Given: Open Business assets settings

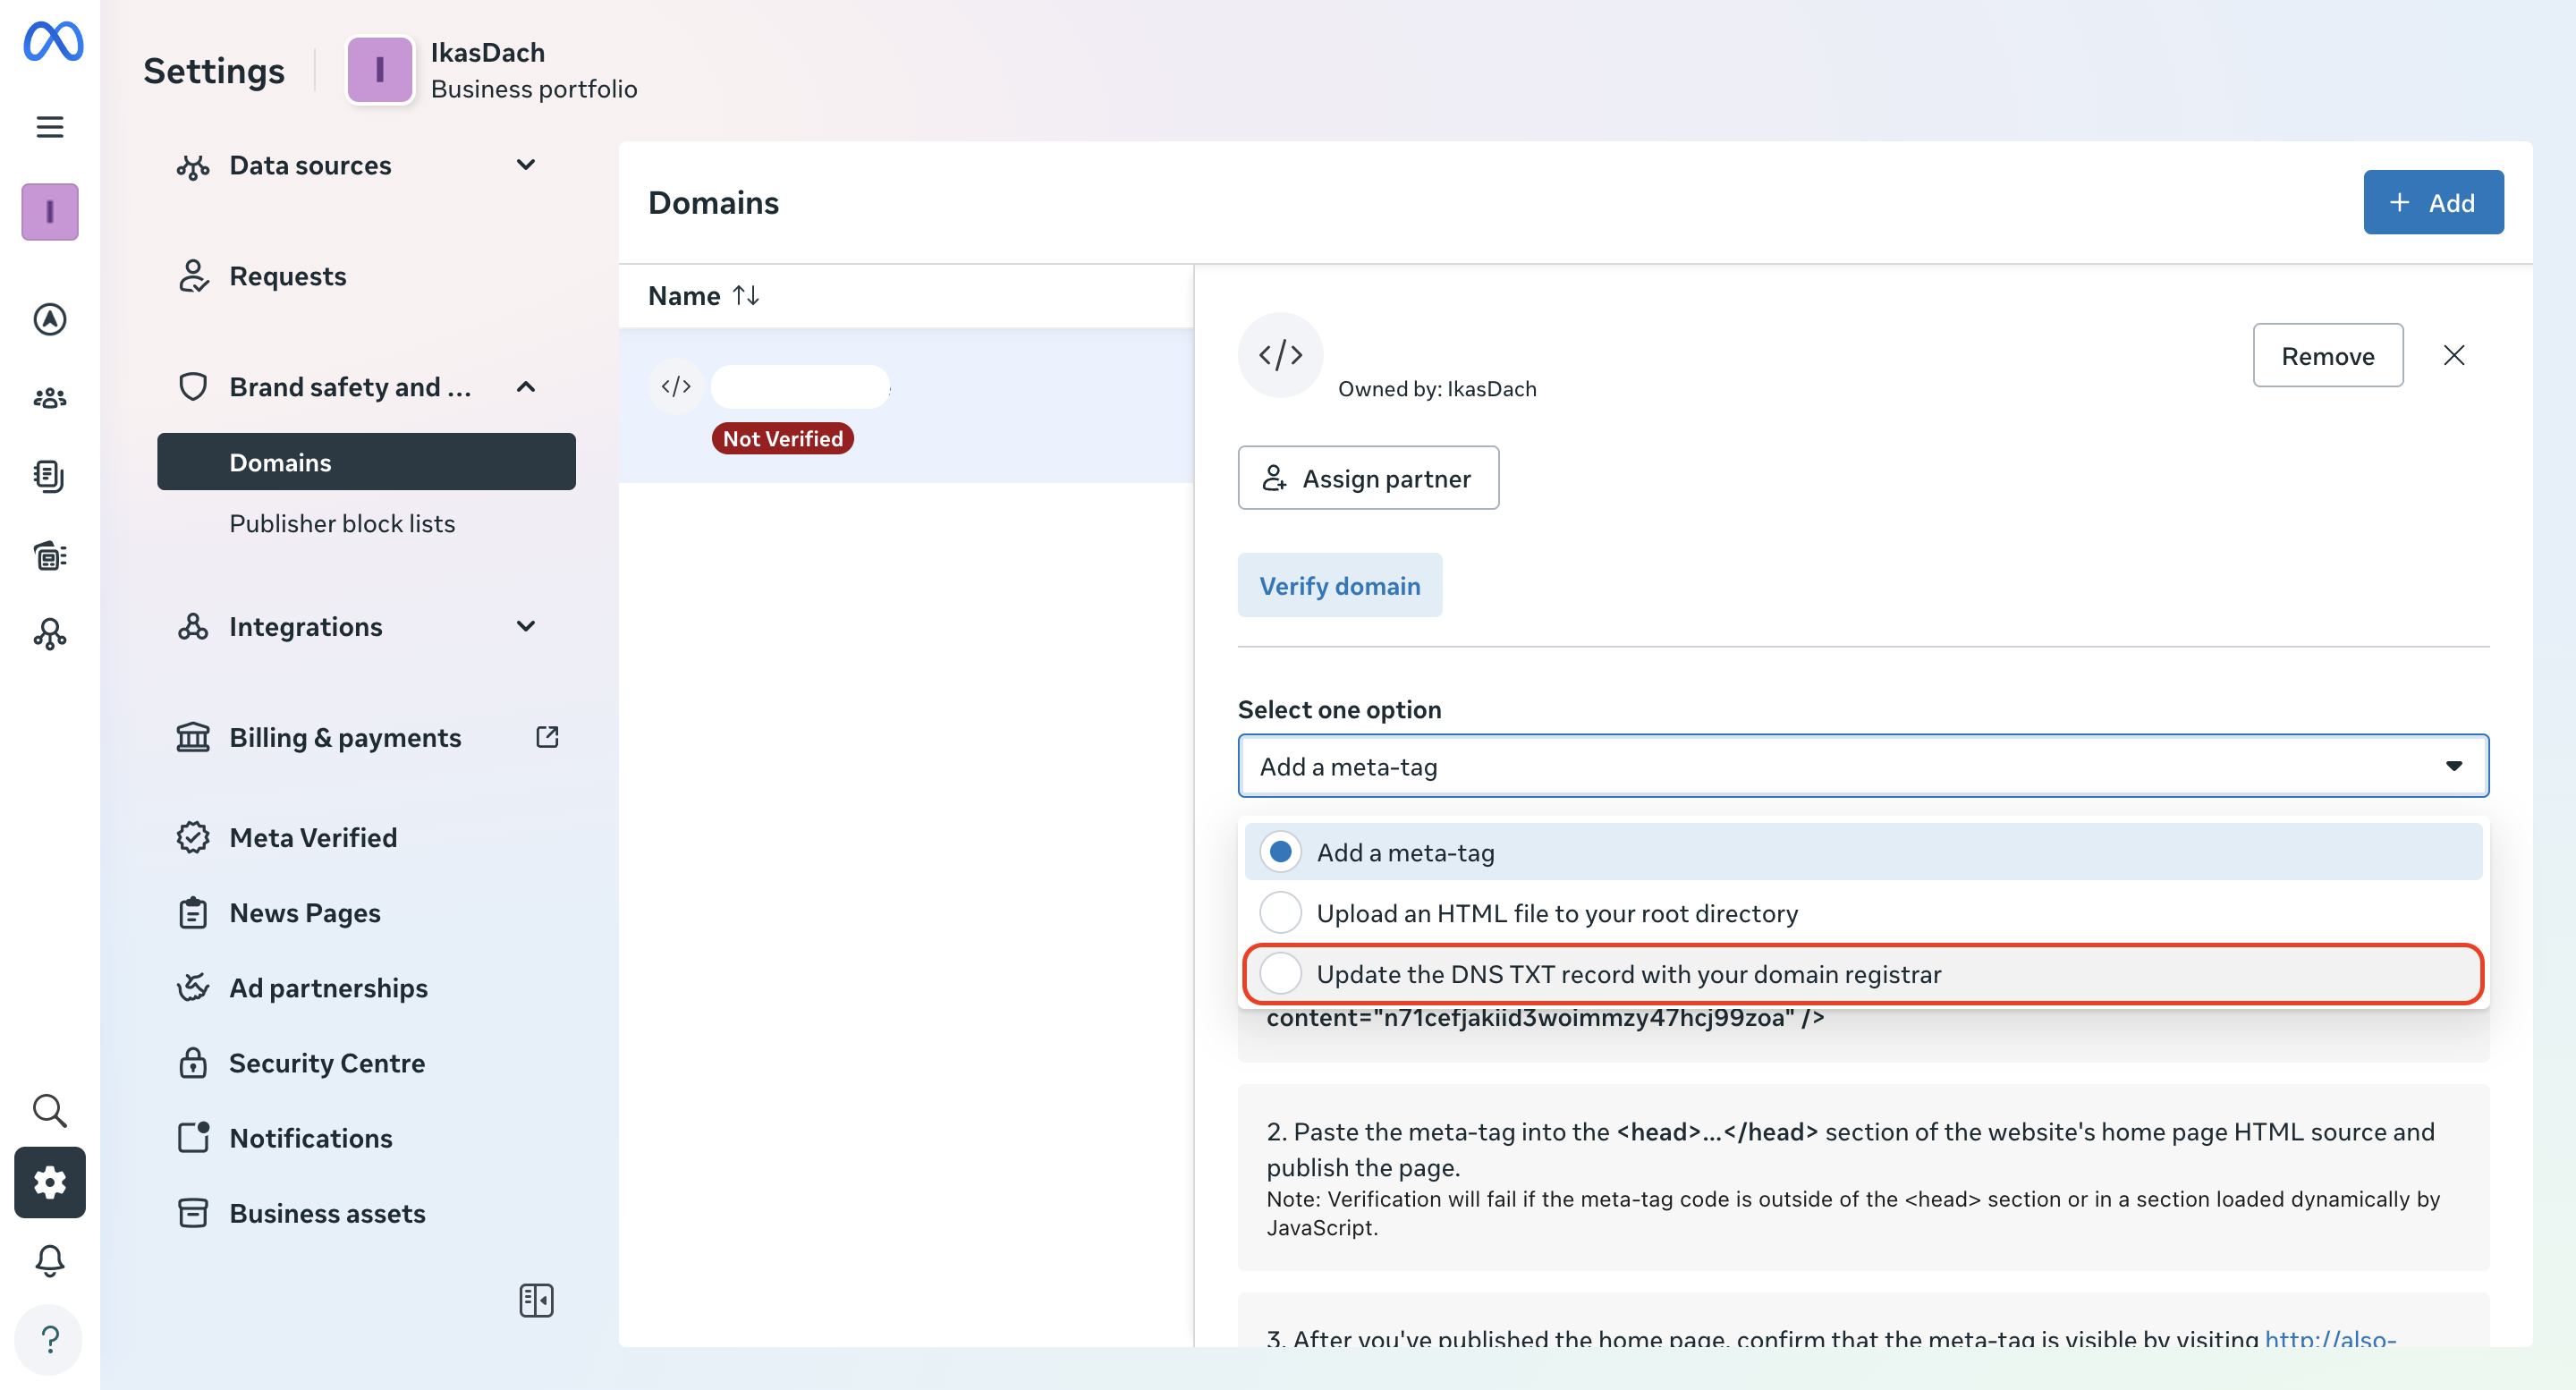Looking at the screenshot, I should tap(327, 1213).
